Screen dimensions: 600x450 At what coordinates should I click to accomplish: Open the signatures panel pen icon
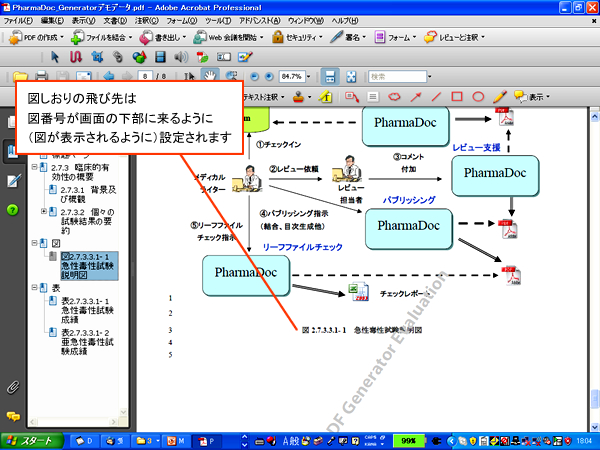tap(13, 181)
